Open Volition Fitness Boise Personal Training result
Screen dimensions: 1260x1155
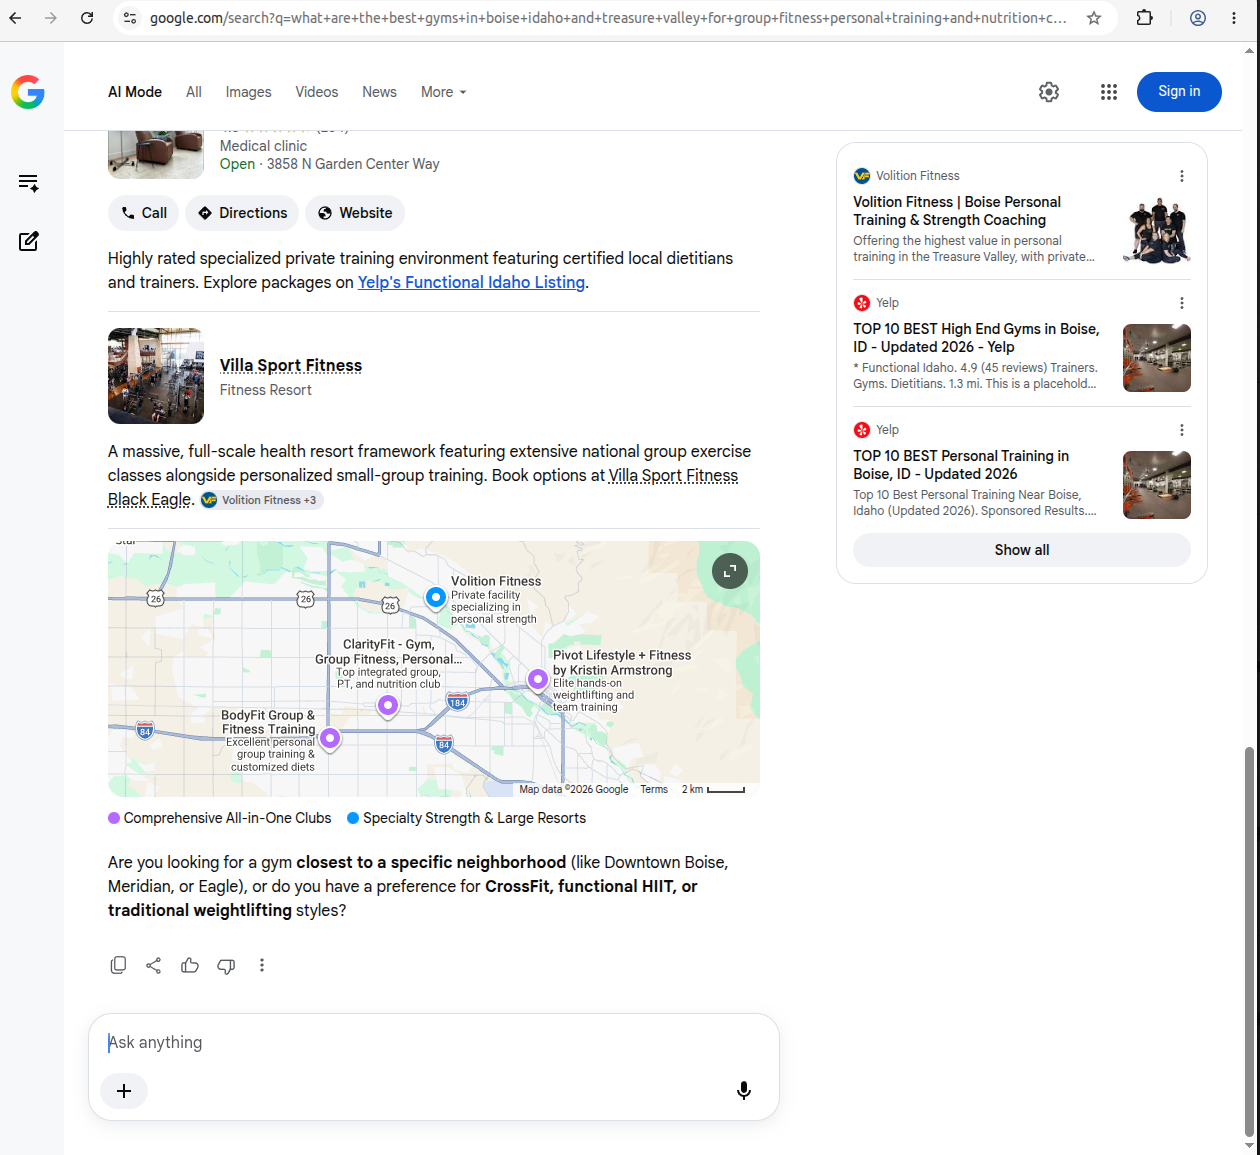[956, 211]
